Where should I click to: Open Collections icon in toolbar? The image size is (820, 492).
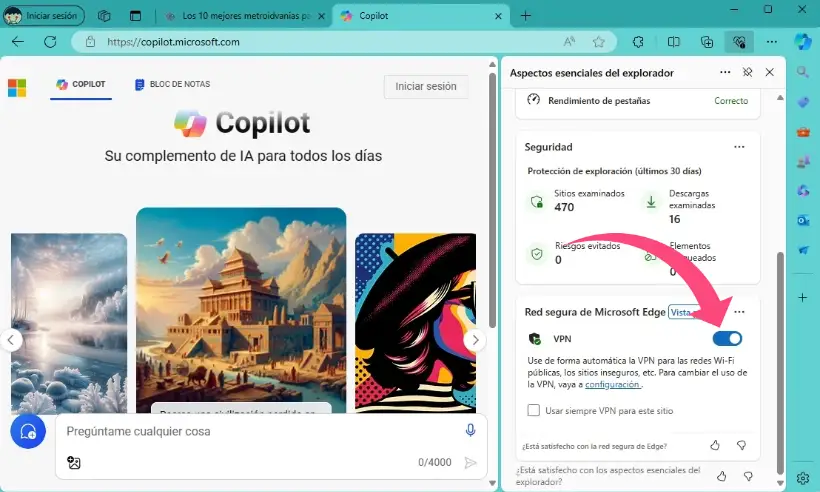pyautogui.click(x=707, y=42)
